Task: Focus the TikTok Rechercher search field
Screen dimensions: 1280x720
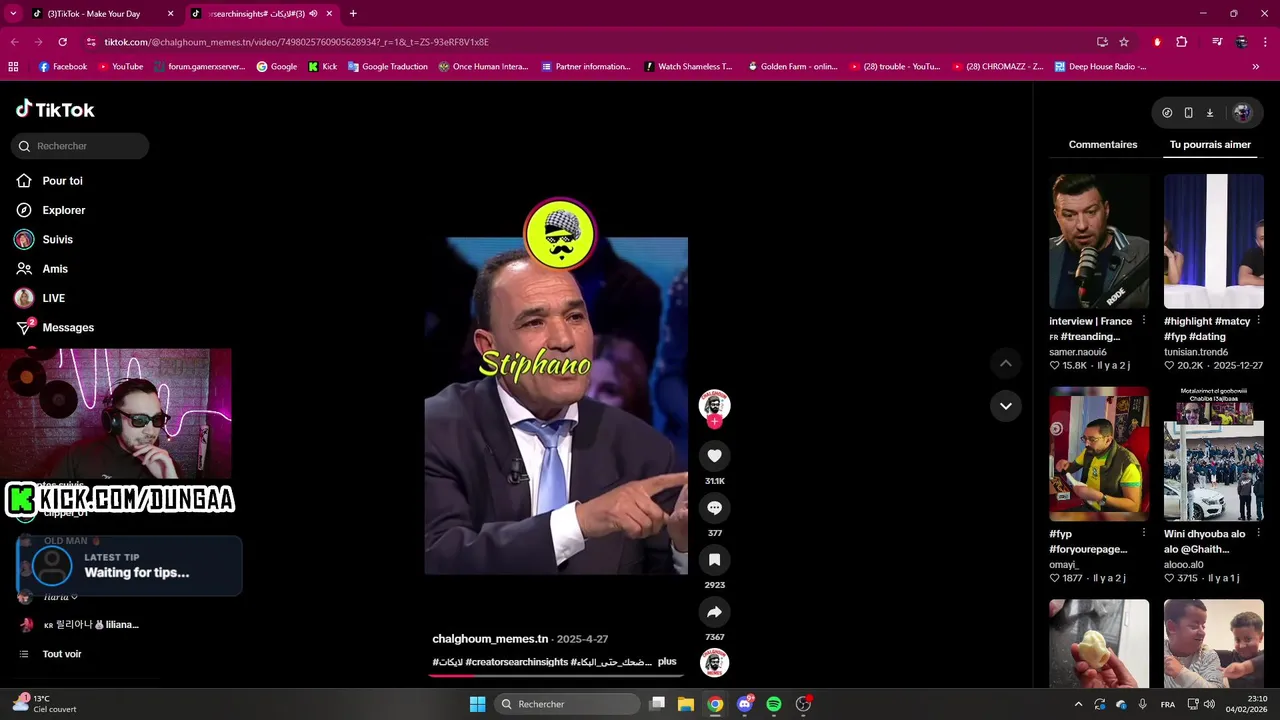Action: coord(80,146)
